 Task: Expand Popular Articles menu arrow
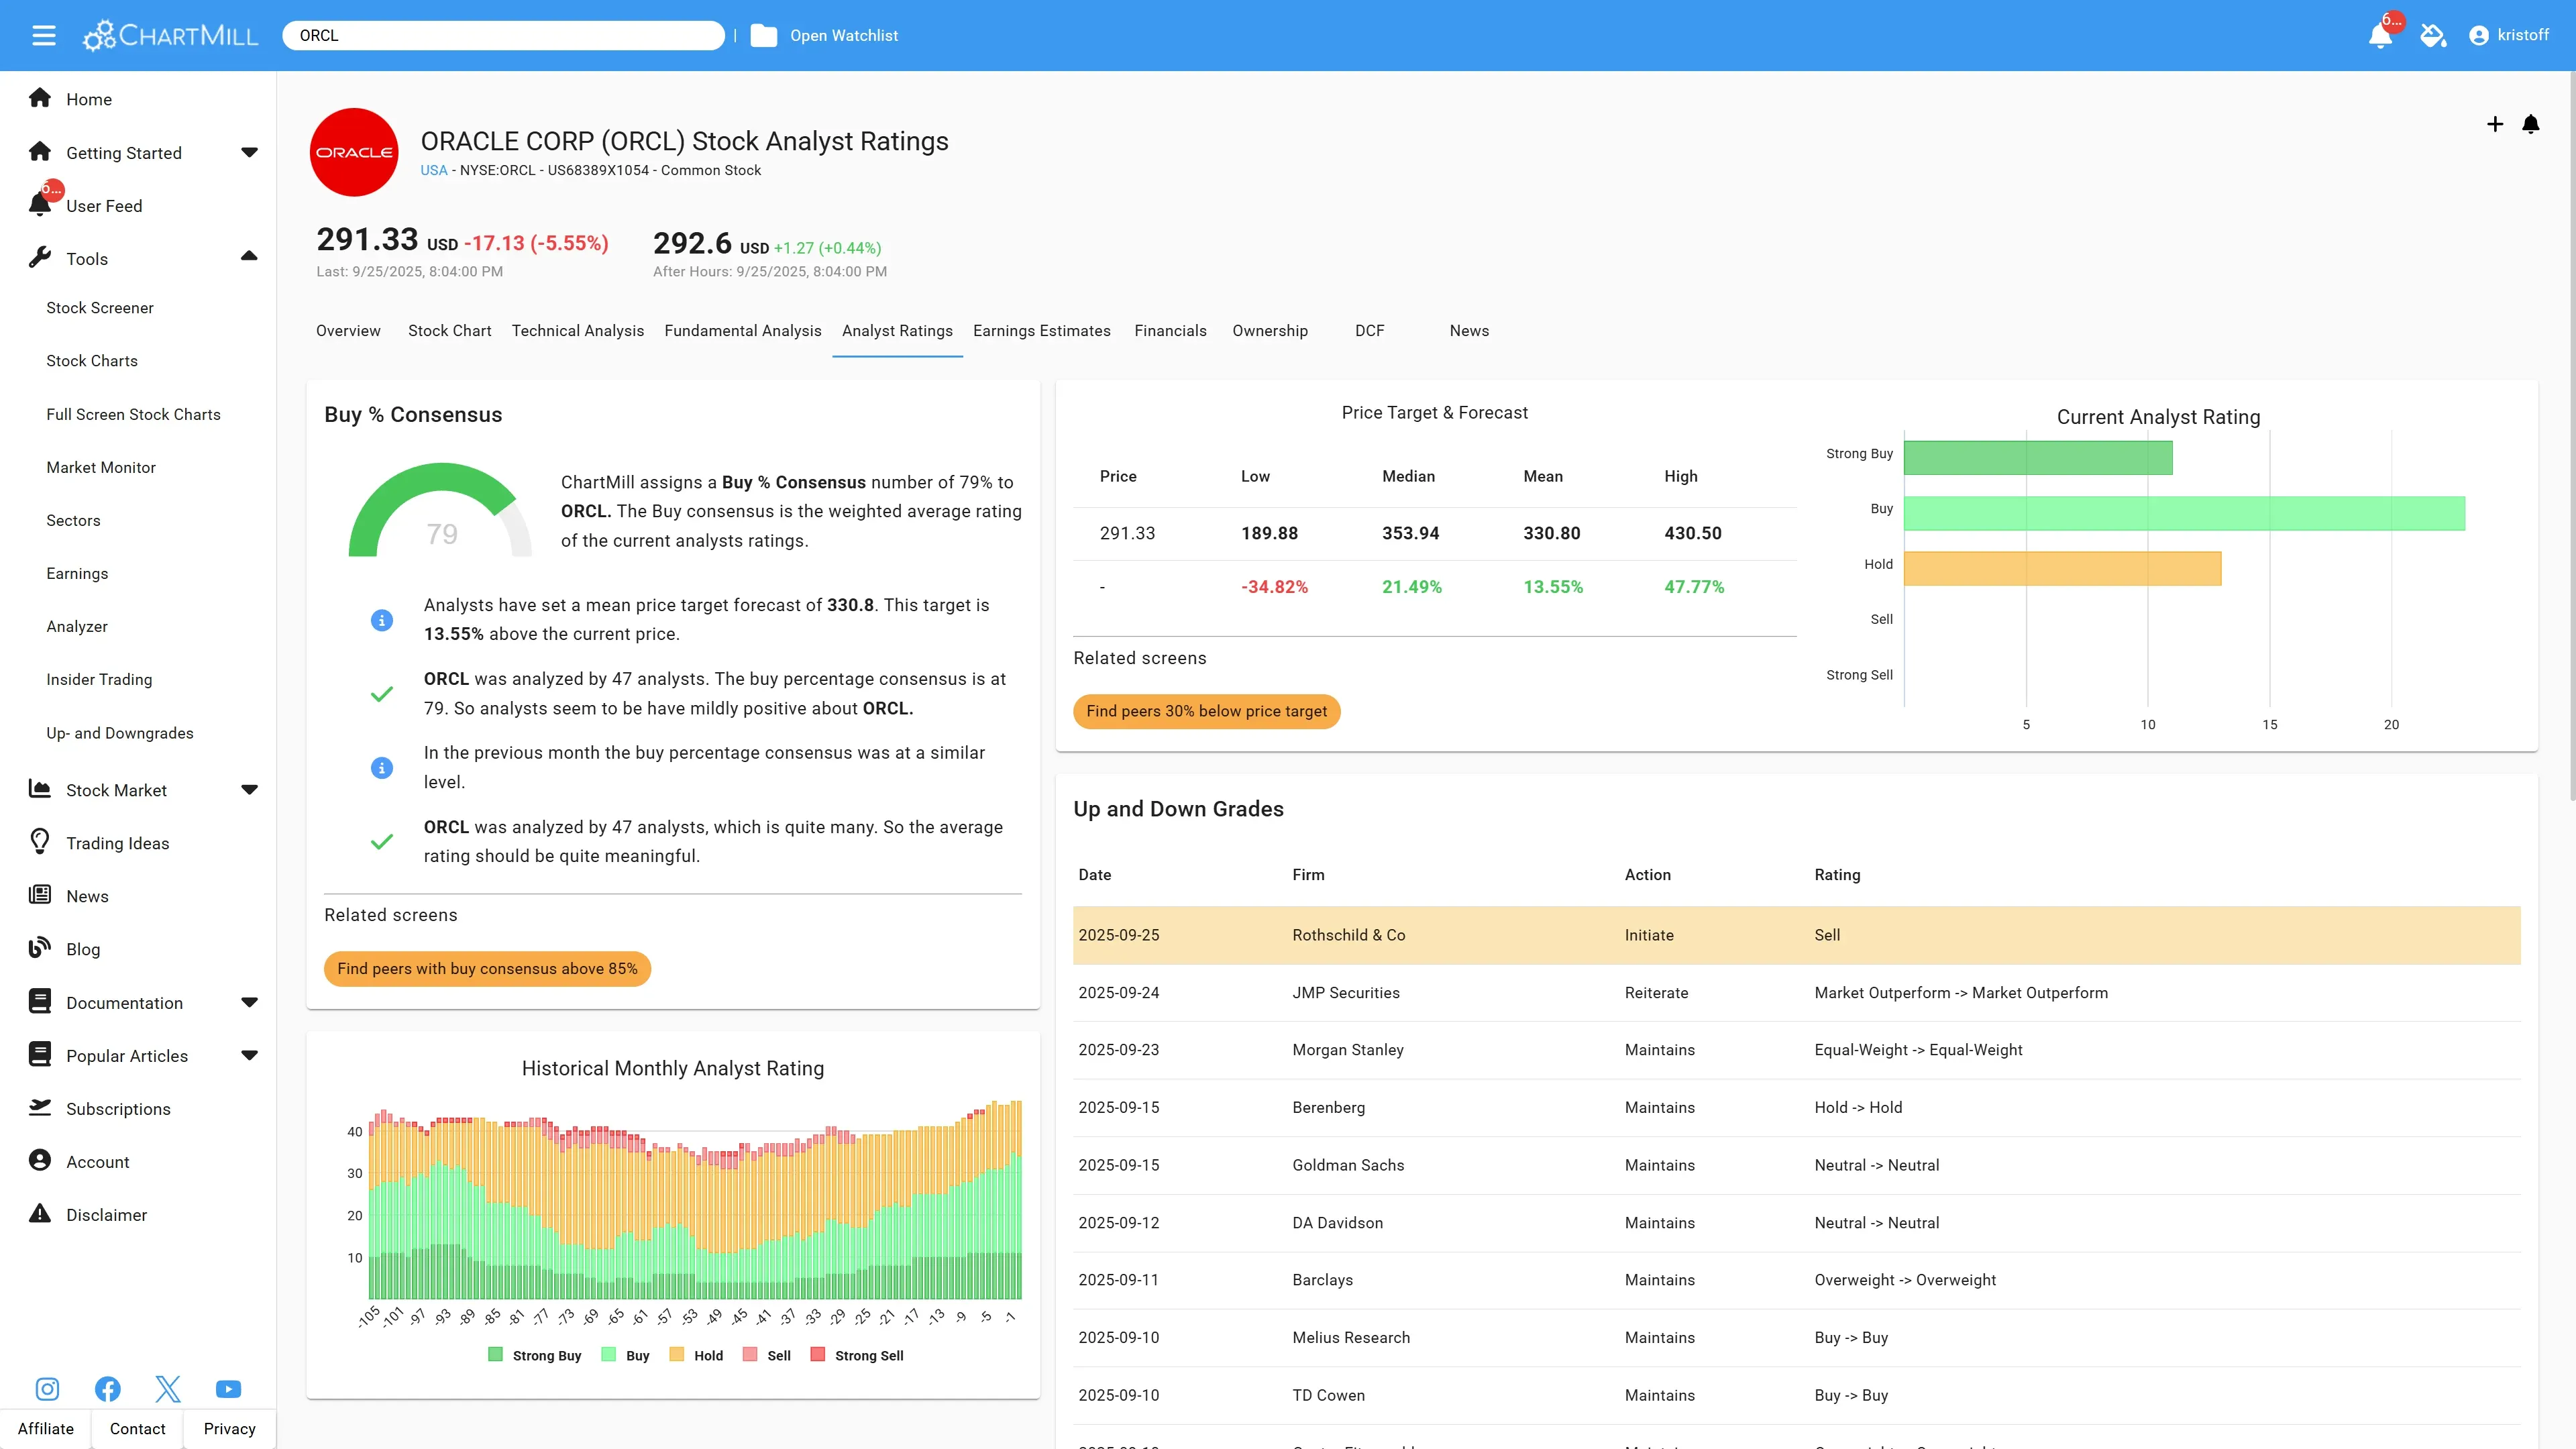(x=250, y=1055)
